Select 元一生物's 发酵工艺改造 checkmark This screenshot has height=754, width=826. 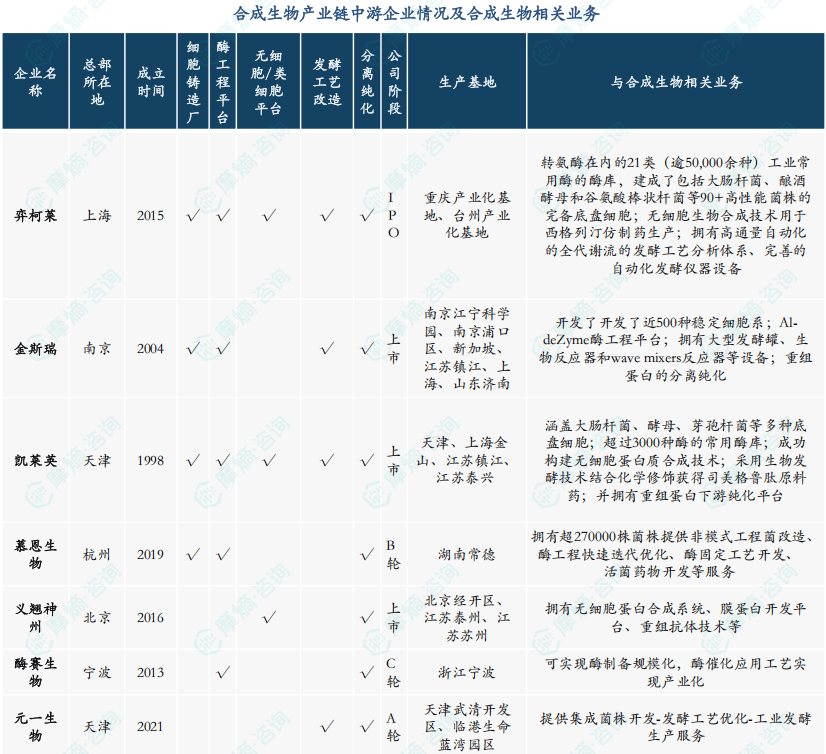tap(327, 727)
